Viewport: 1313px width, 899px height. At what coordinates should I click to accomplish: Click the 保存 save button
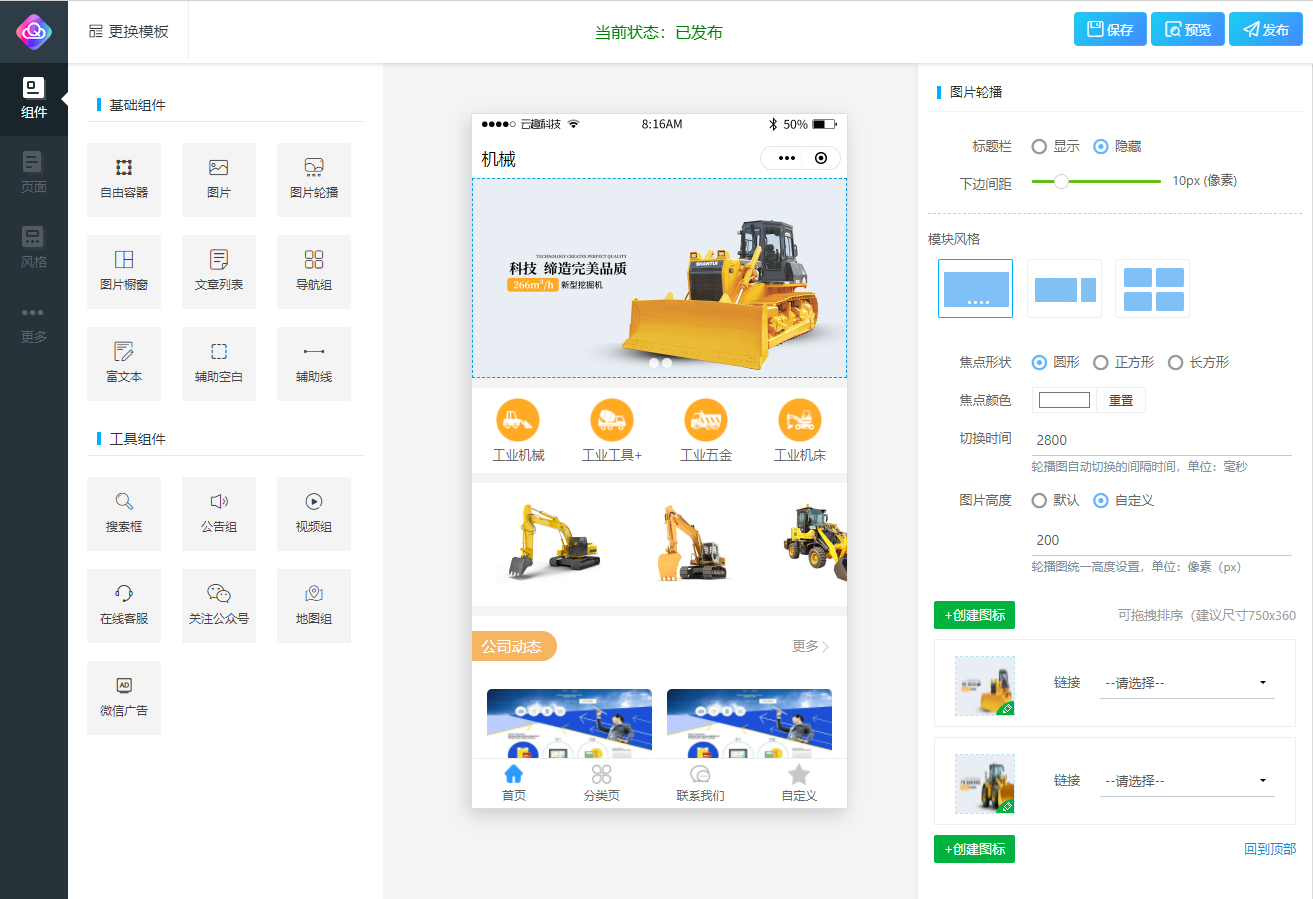[x=1109, y=30]
